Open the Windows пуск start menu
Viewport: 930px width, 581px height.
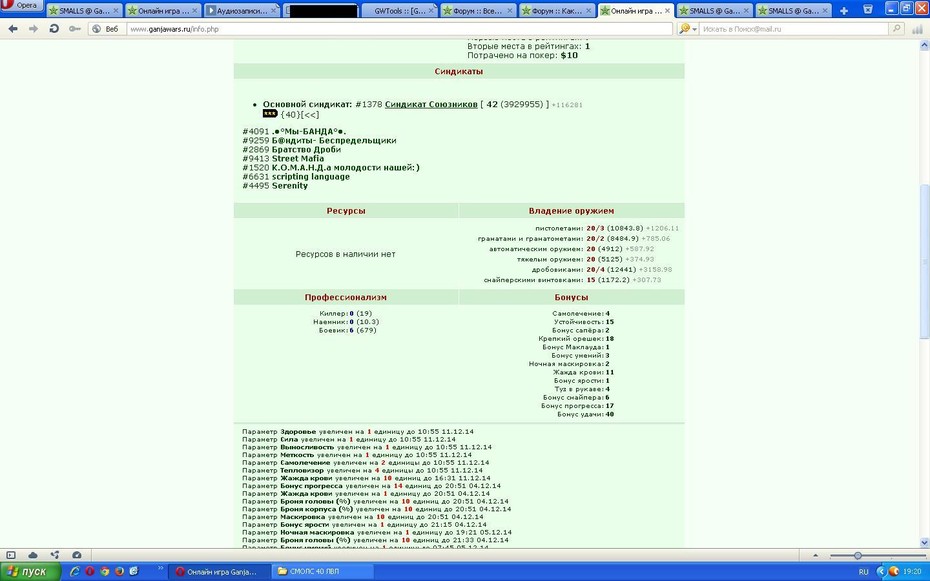pos(30,572)
